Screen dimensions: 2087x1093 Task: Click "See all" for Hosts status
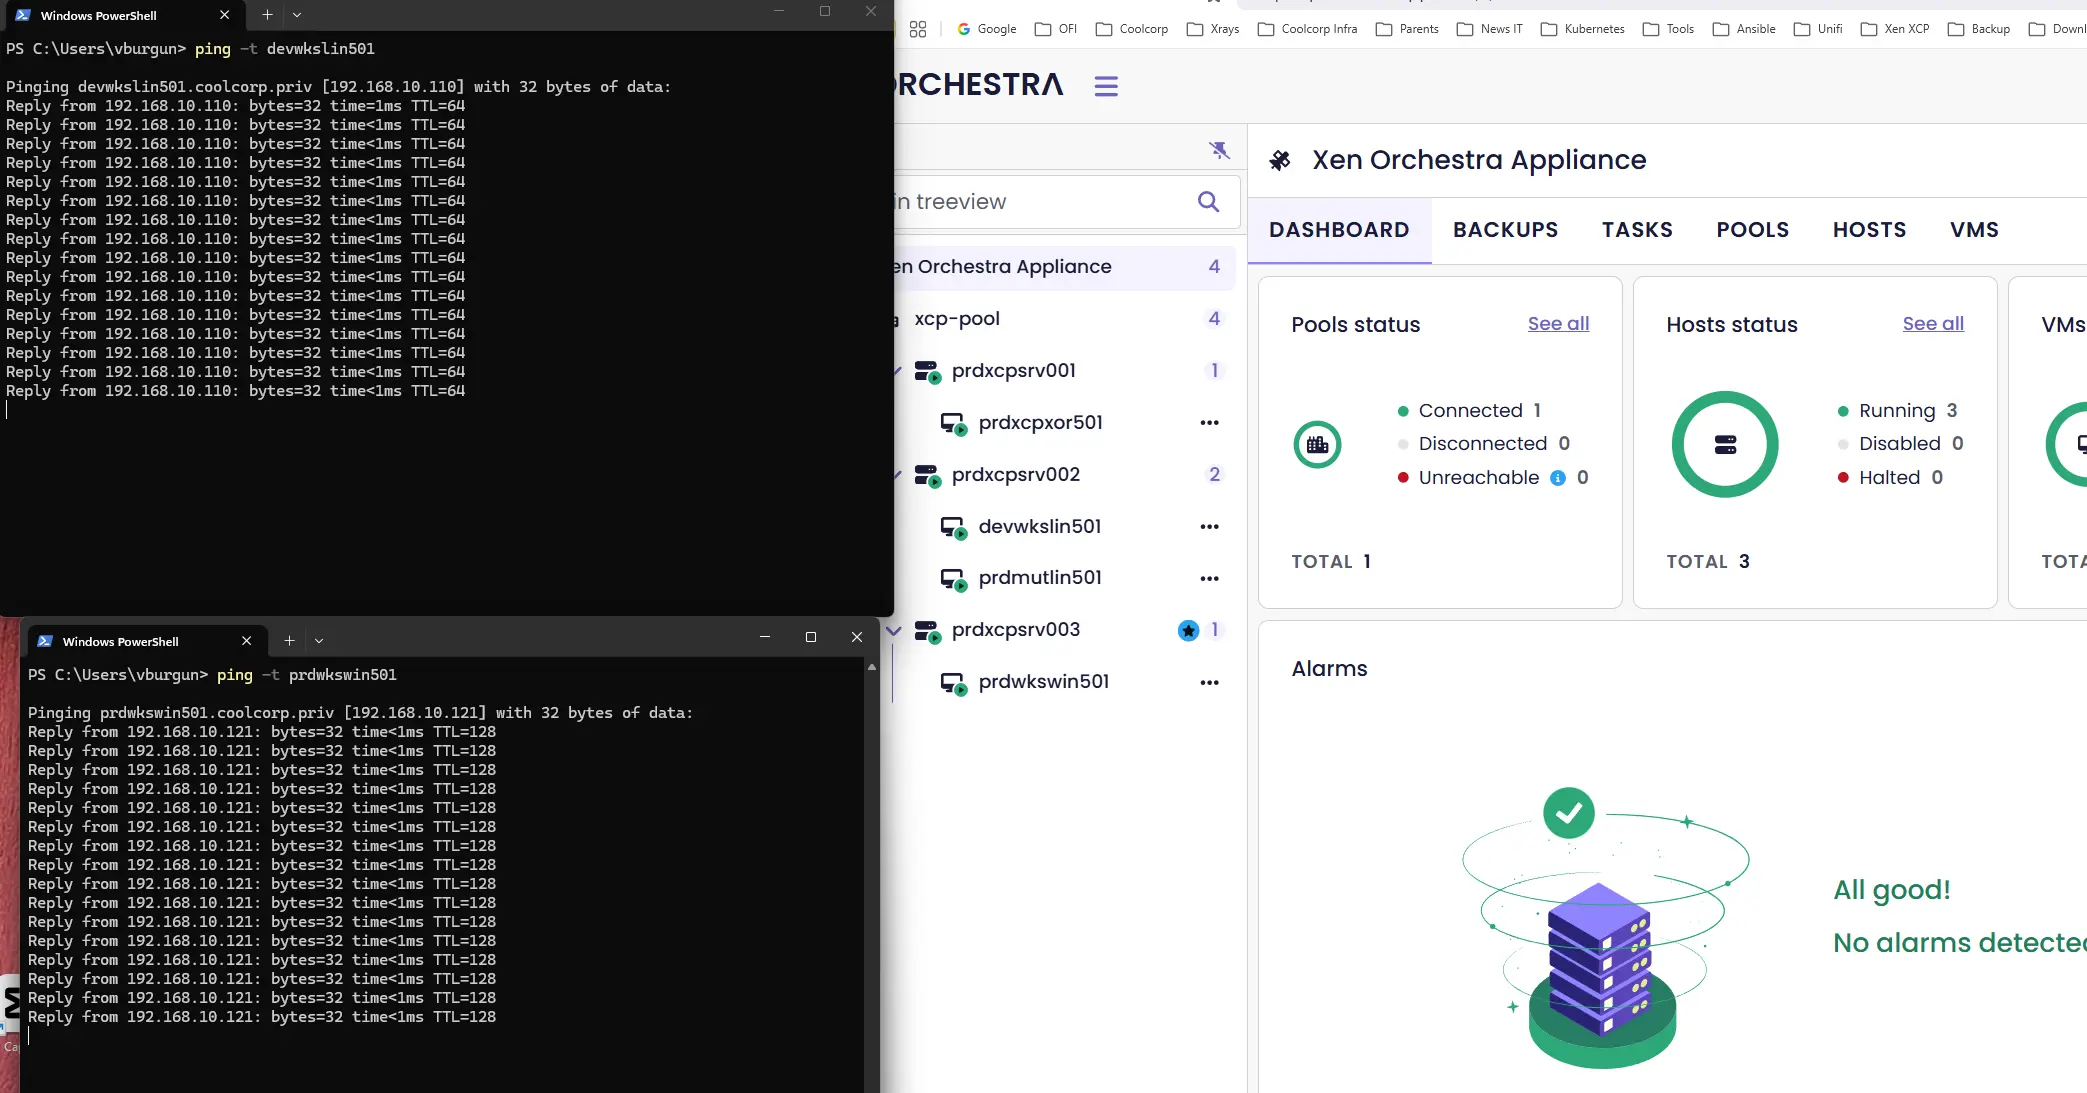pyautogui.click(x=1933, y=323)
